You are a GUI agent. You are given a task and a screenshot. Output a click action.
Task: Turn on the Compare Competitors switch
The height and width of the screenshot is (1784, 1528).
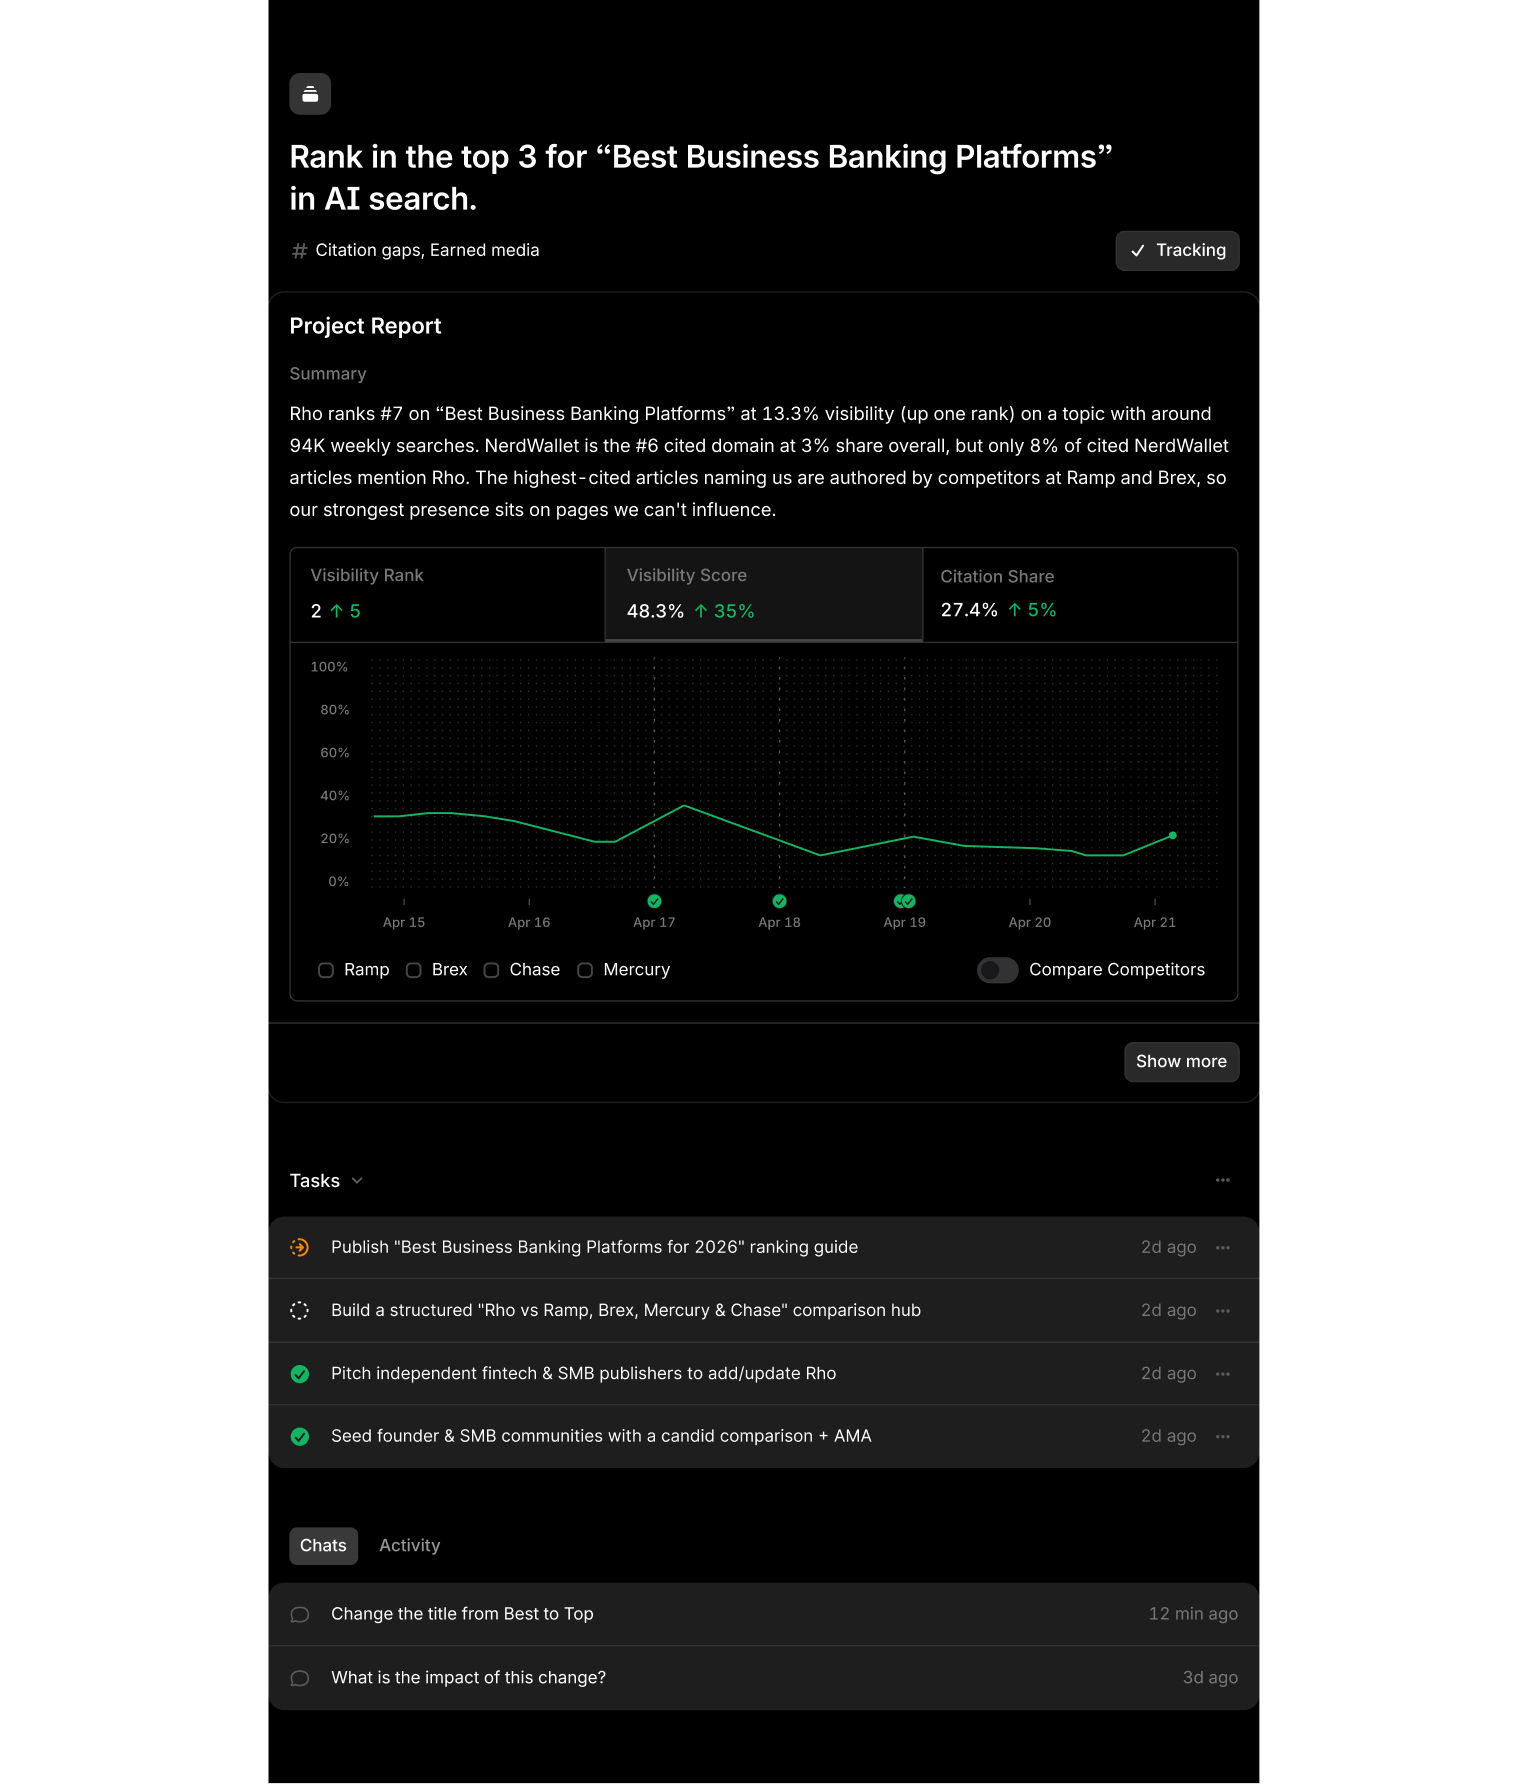coord(998,970)
